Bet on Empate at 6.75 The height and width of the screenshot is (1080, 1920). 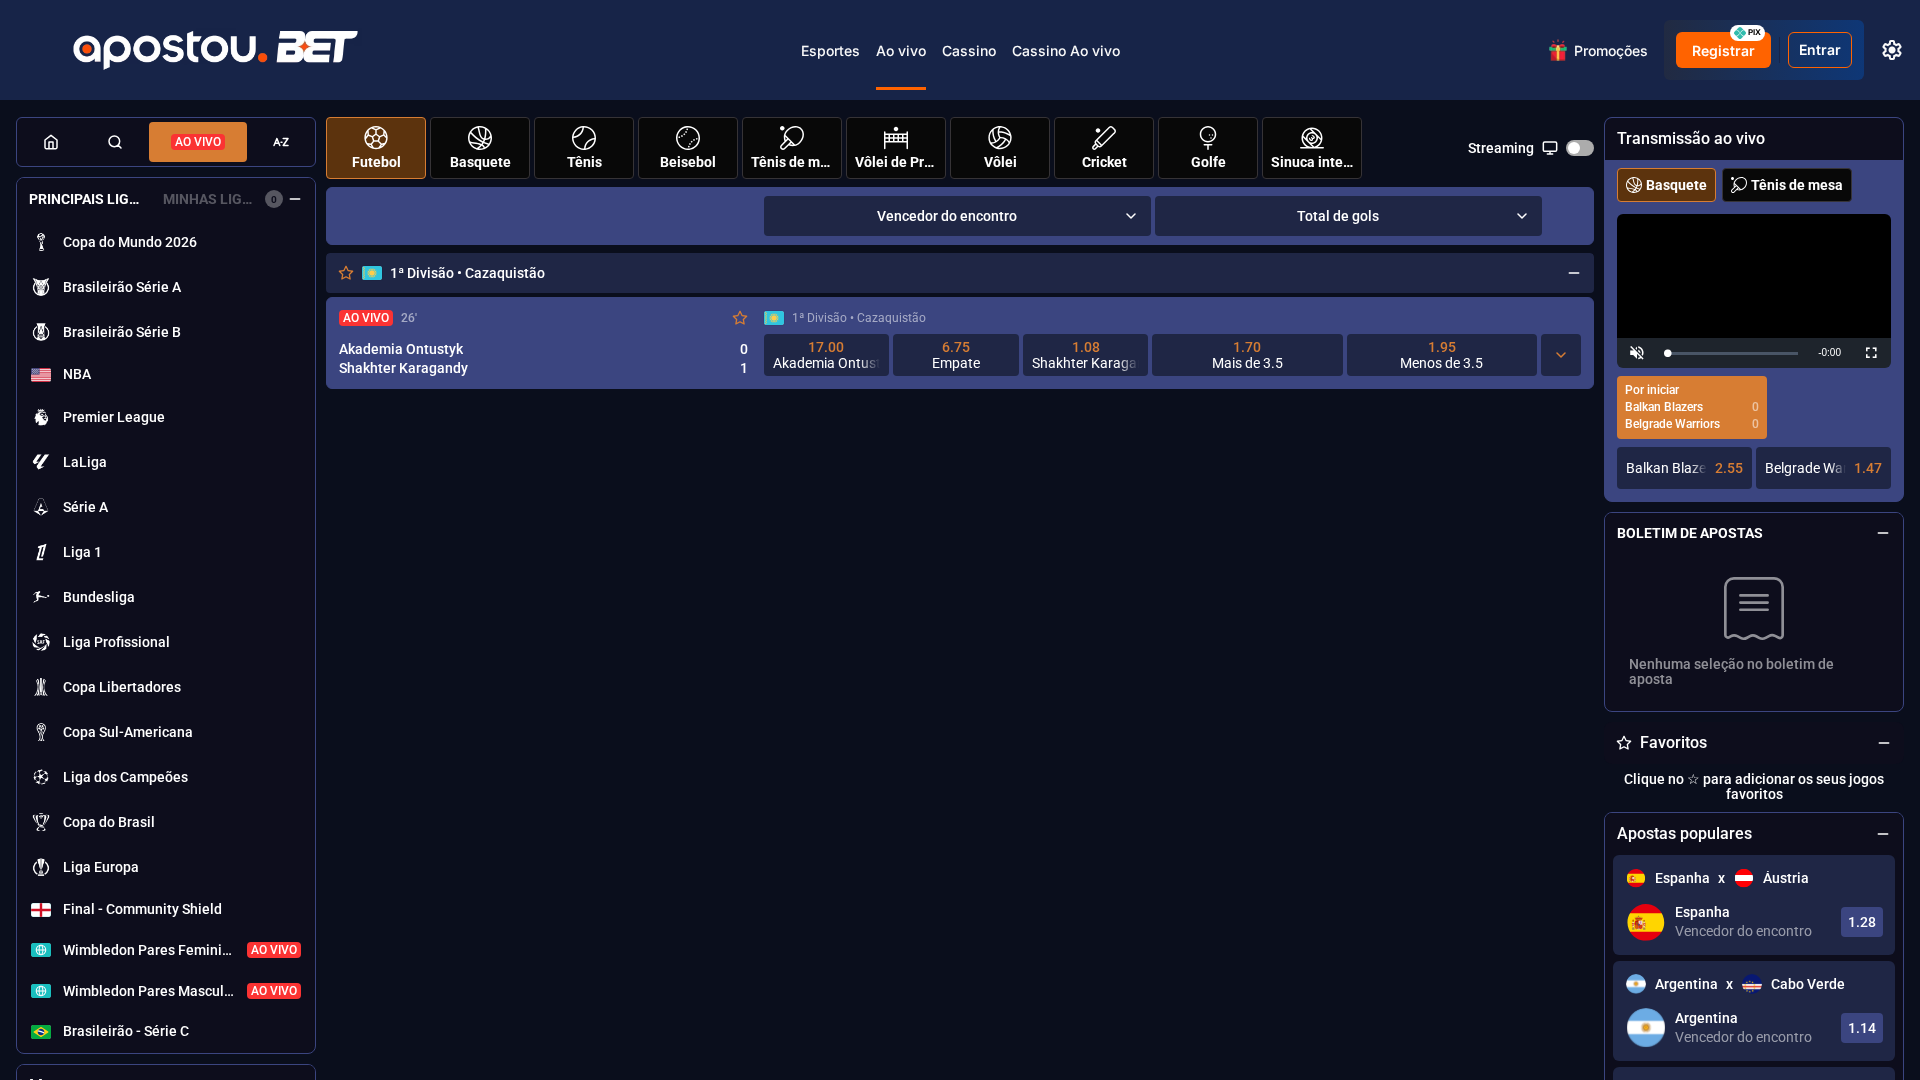(956, 355)
